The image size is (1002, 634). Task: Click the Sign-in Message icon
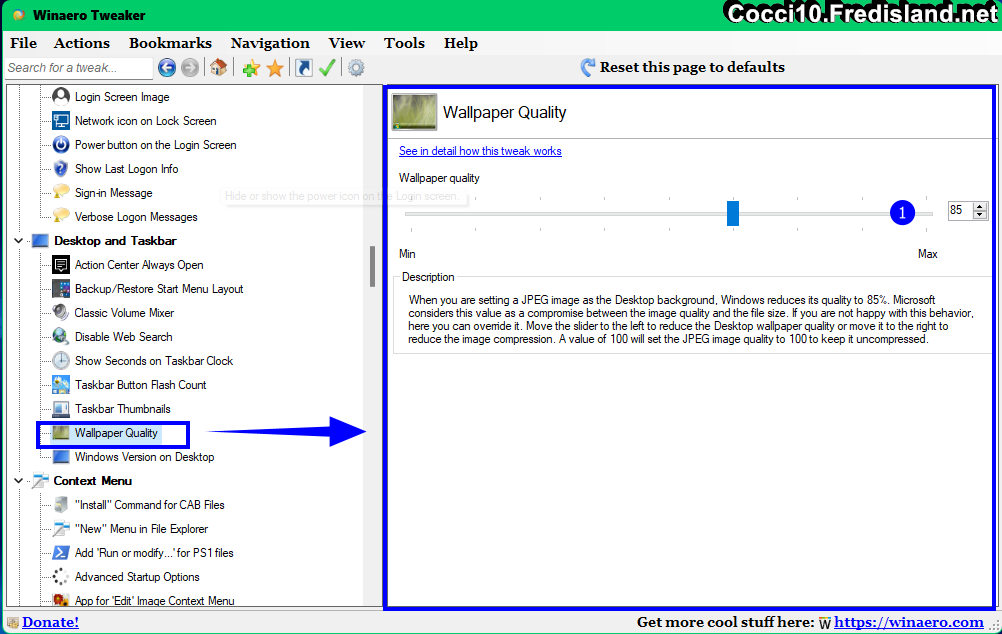click(x=61, y=192)
